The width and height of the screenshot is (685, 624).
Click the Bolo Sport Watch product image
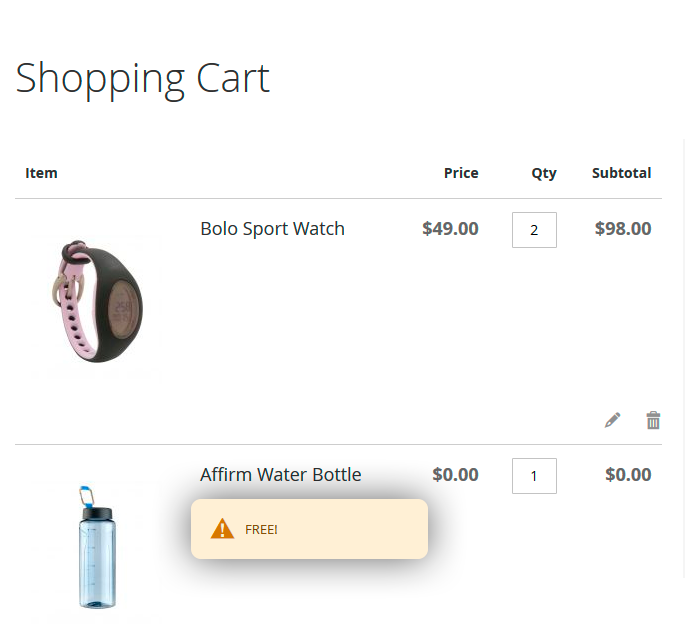(x=95, y=300)
